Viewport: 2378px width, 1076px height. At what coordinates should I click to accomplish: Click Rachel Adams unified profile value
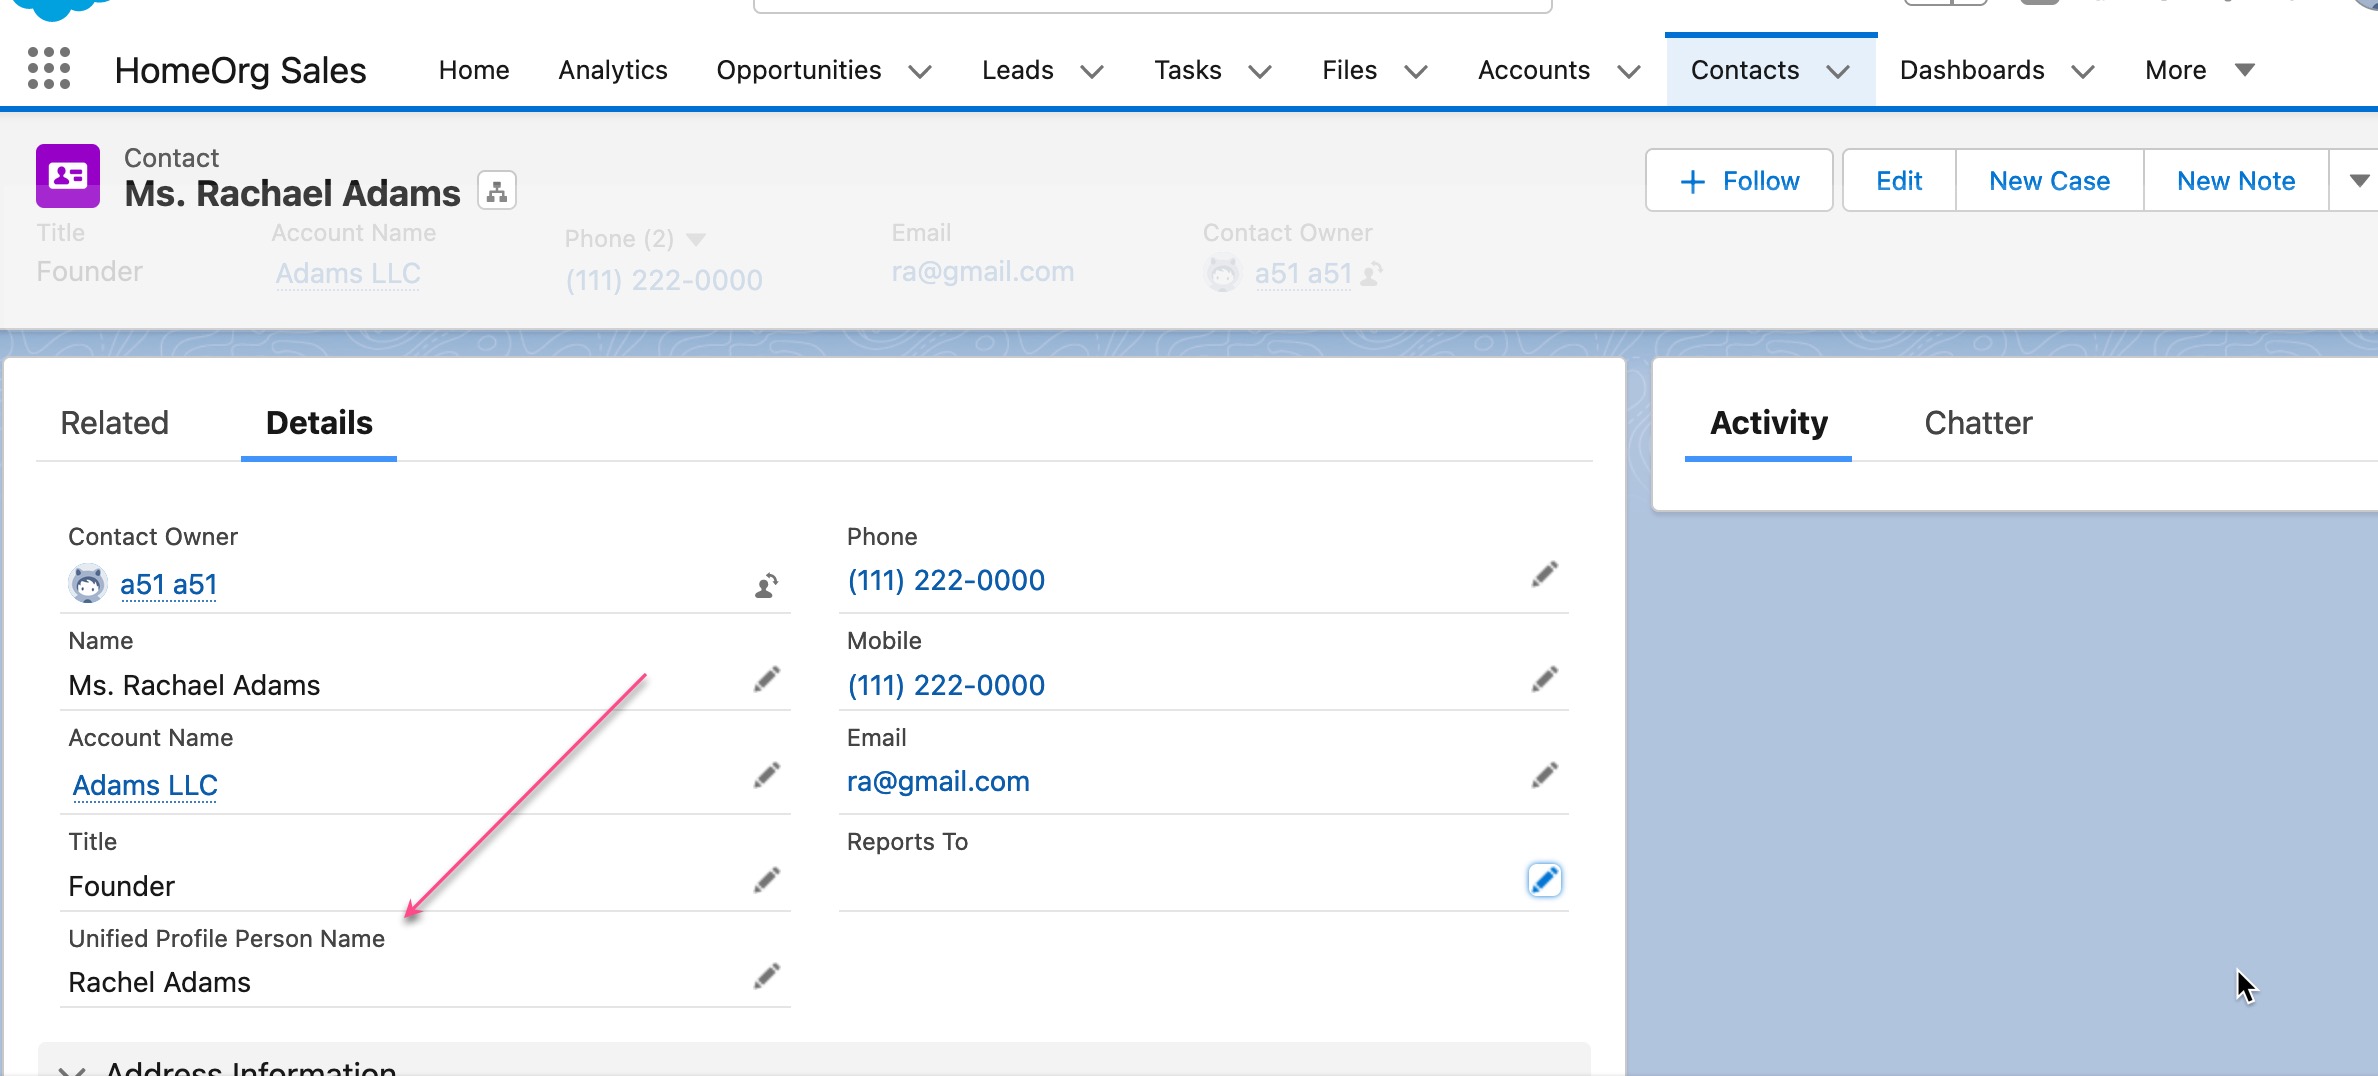point(159,982)
